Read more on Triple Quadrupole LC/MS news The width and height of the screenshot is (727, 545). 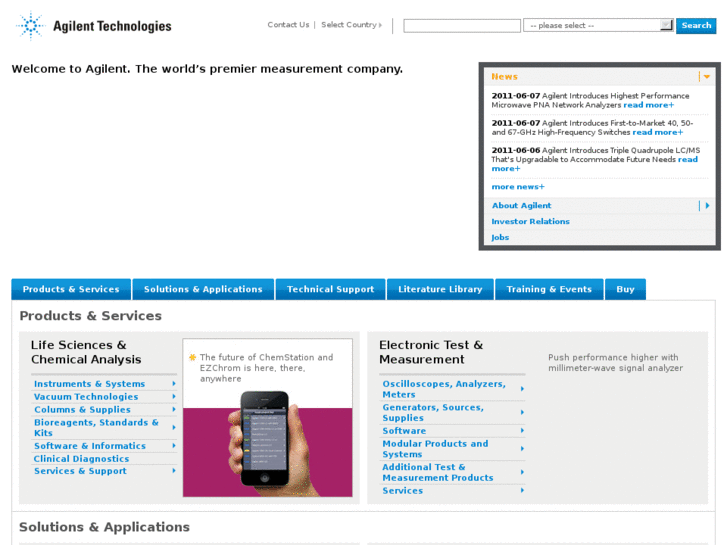tap(688, 160)
